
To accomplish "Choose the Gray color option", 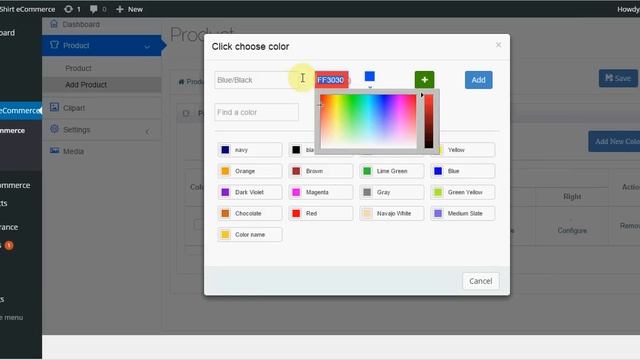I will [x=391, y=192].
